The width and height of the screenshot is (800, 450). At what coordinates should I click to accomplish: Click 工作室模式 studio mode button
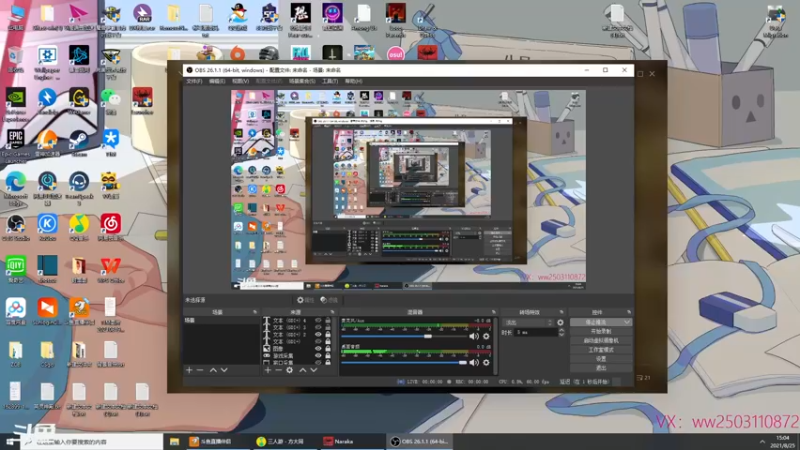601,350
